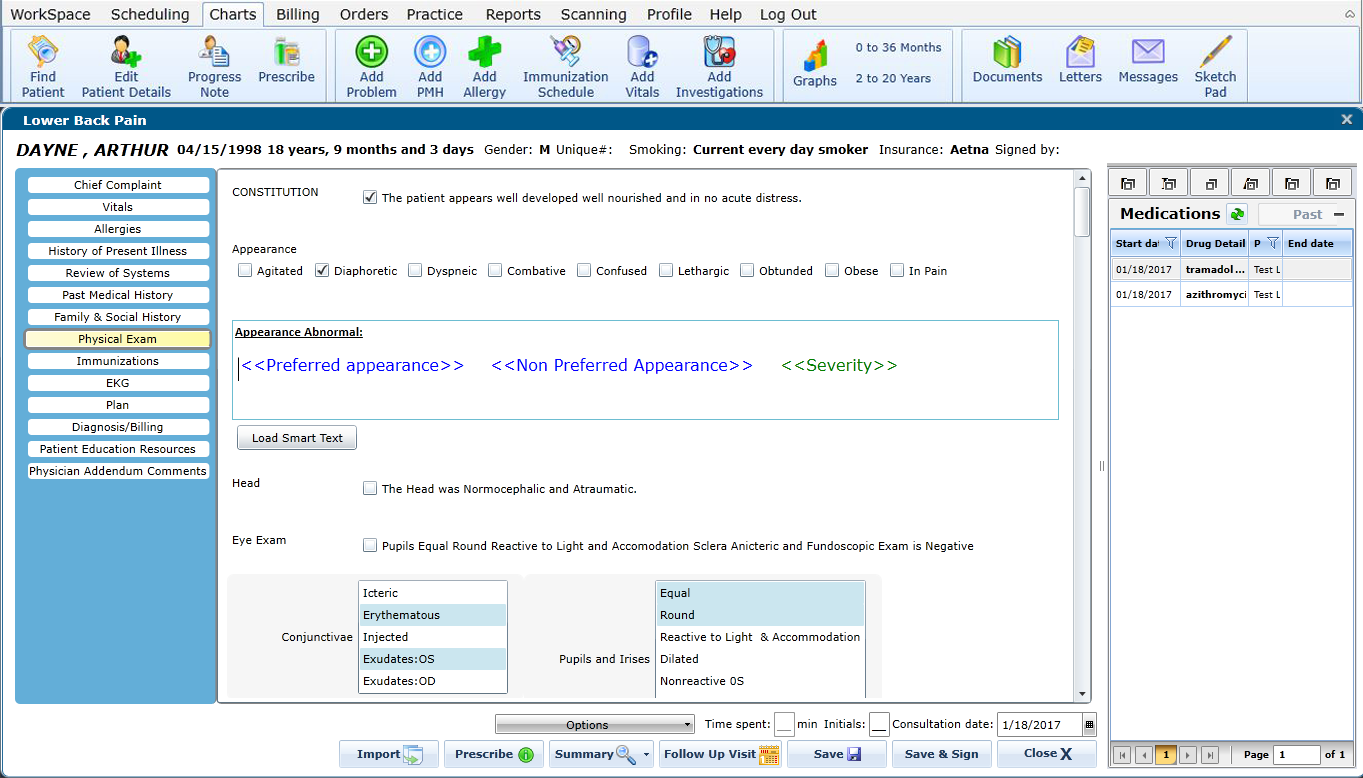Click the Add Vitals icon
The image size is (1363, 778).
click(x=641, y=64)
